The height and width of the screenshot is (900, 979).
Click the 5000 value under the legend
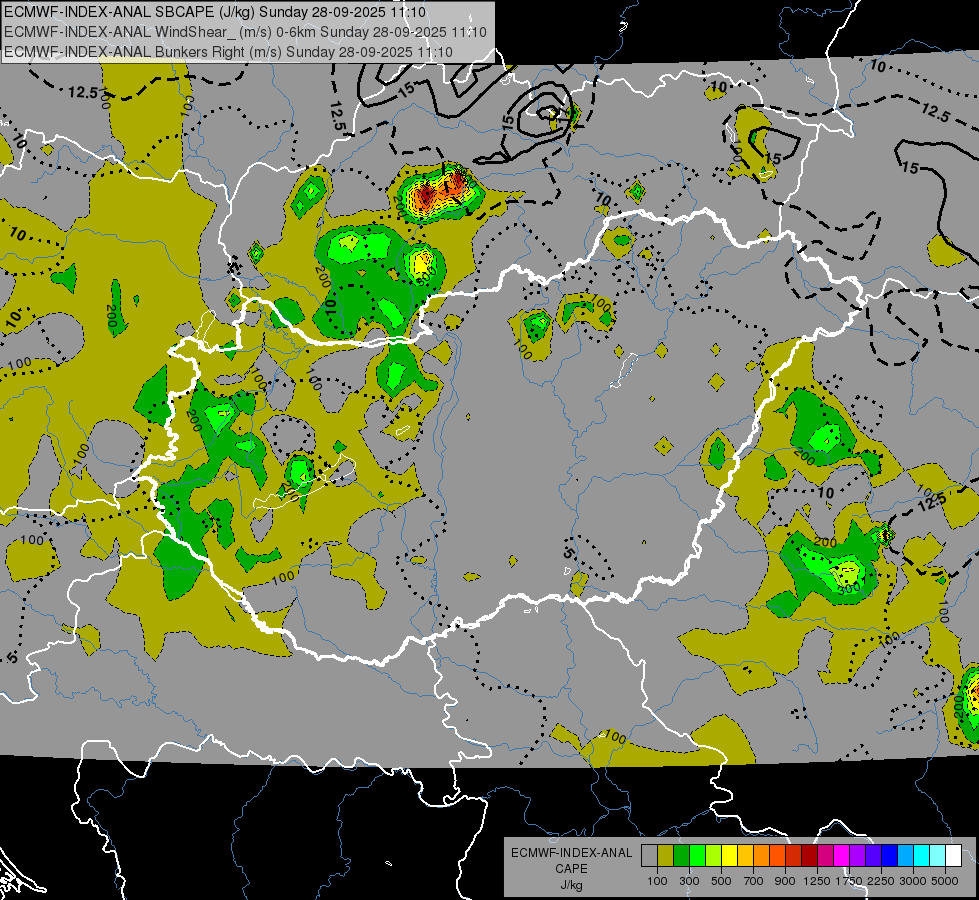(945, 881)
